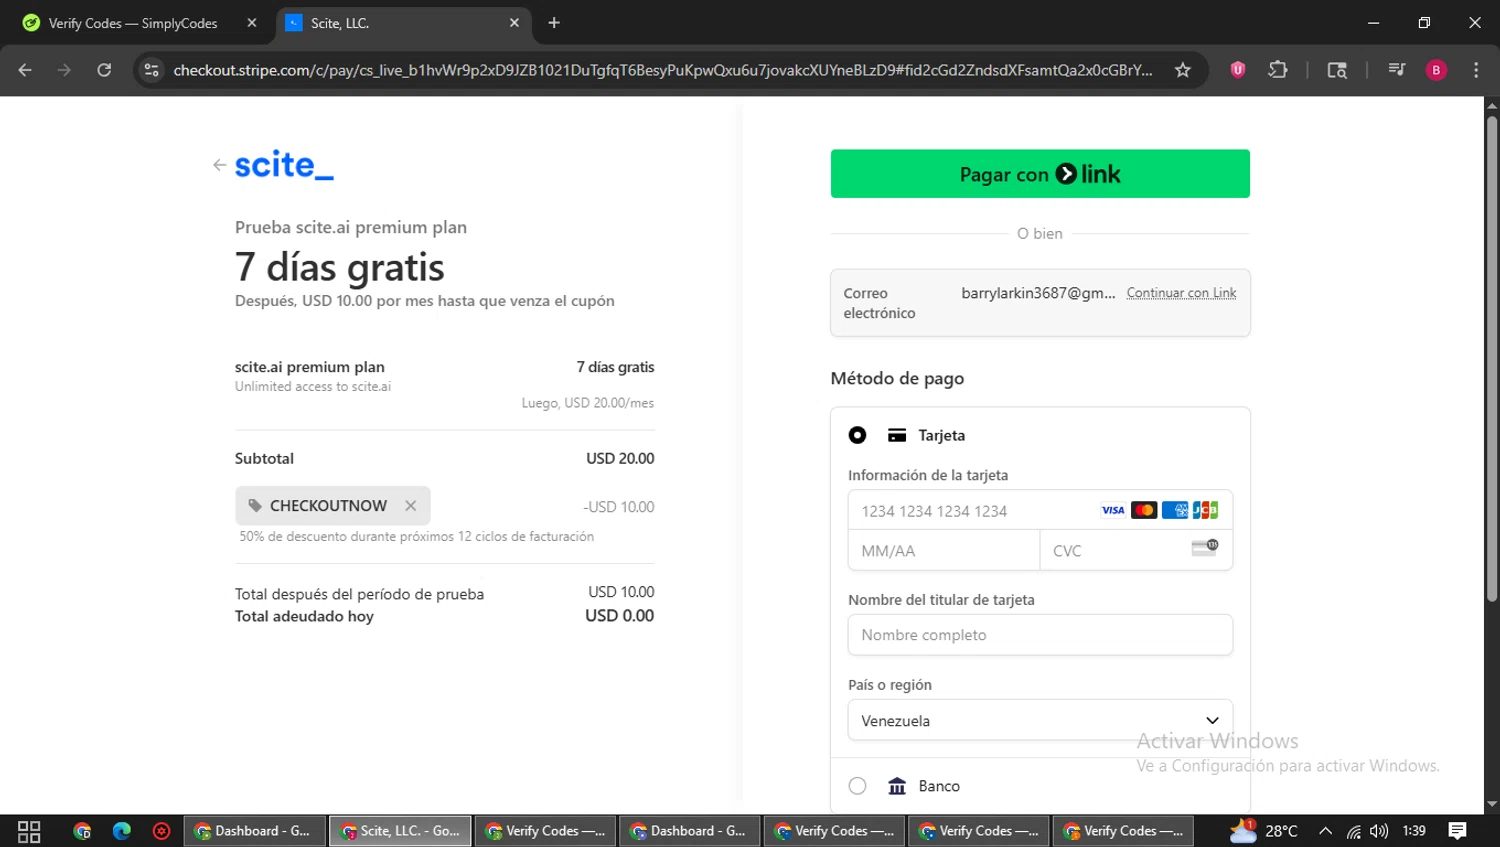Select the Banco payment radio button
1500x847 pixels.
point(857,786)
